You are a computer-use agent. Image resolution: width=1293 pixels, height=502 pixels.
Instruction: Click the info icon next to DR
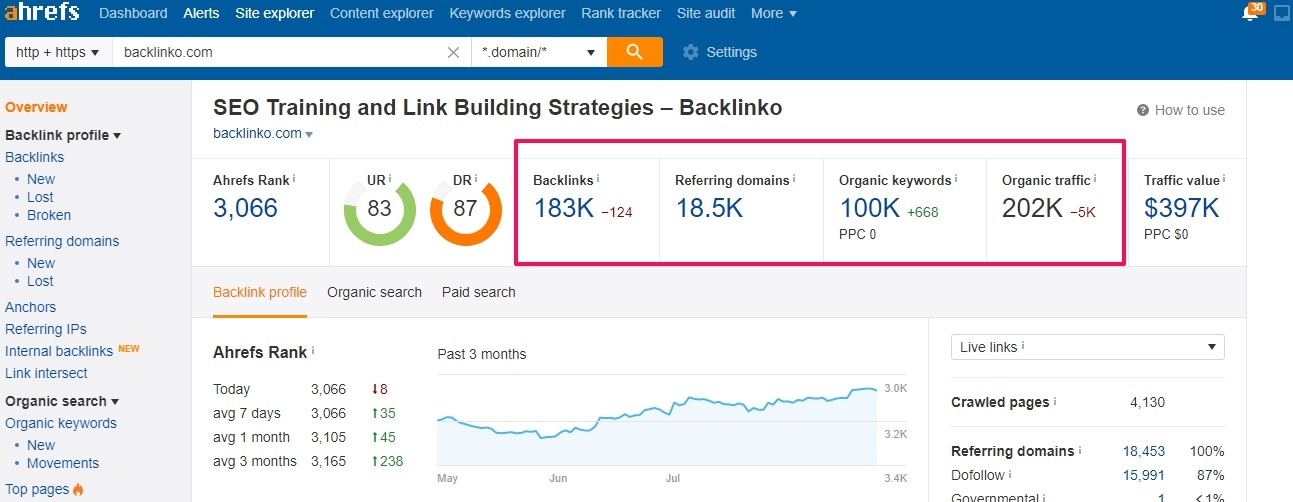pyautogui.click(x=476, y=180)
